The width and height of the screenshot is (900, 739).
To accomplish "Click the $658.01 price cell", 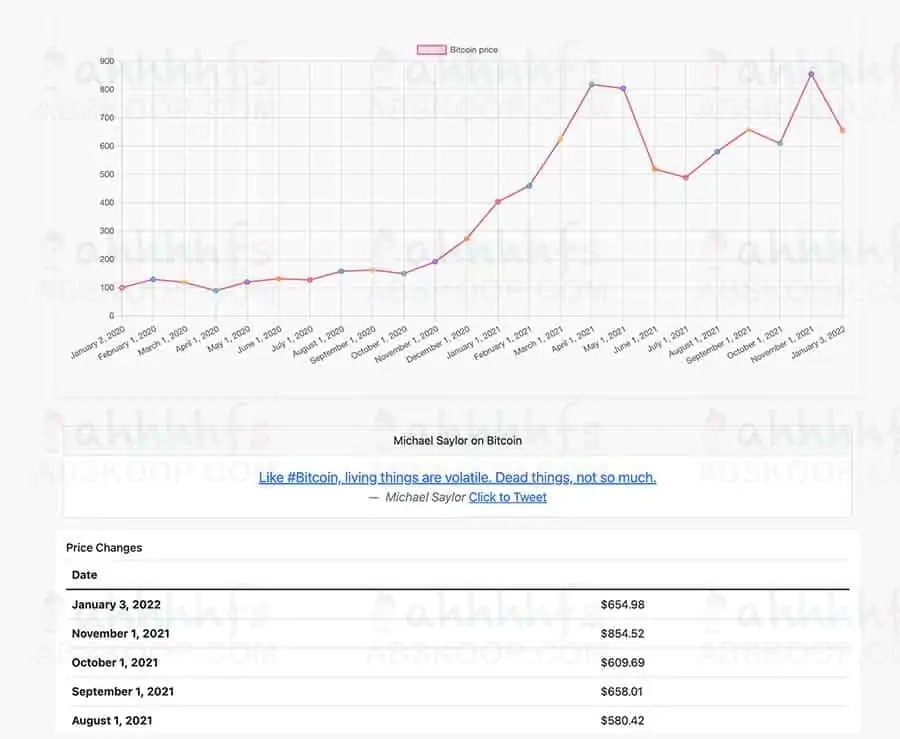I will [623, 691].
